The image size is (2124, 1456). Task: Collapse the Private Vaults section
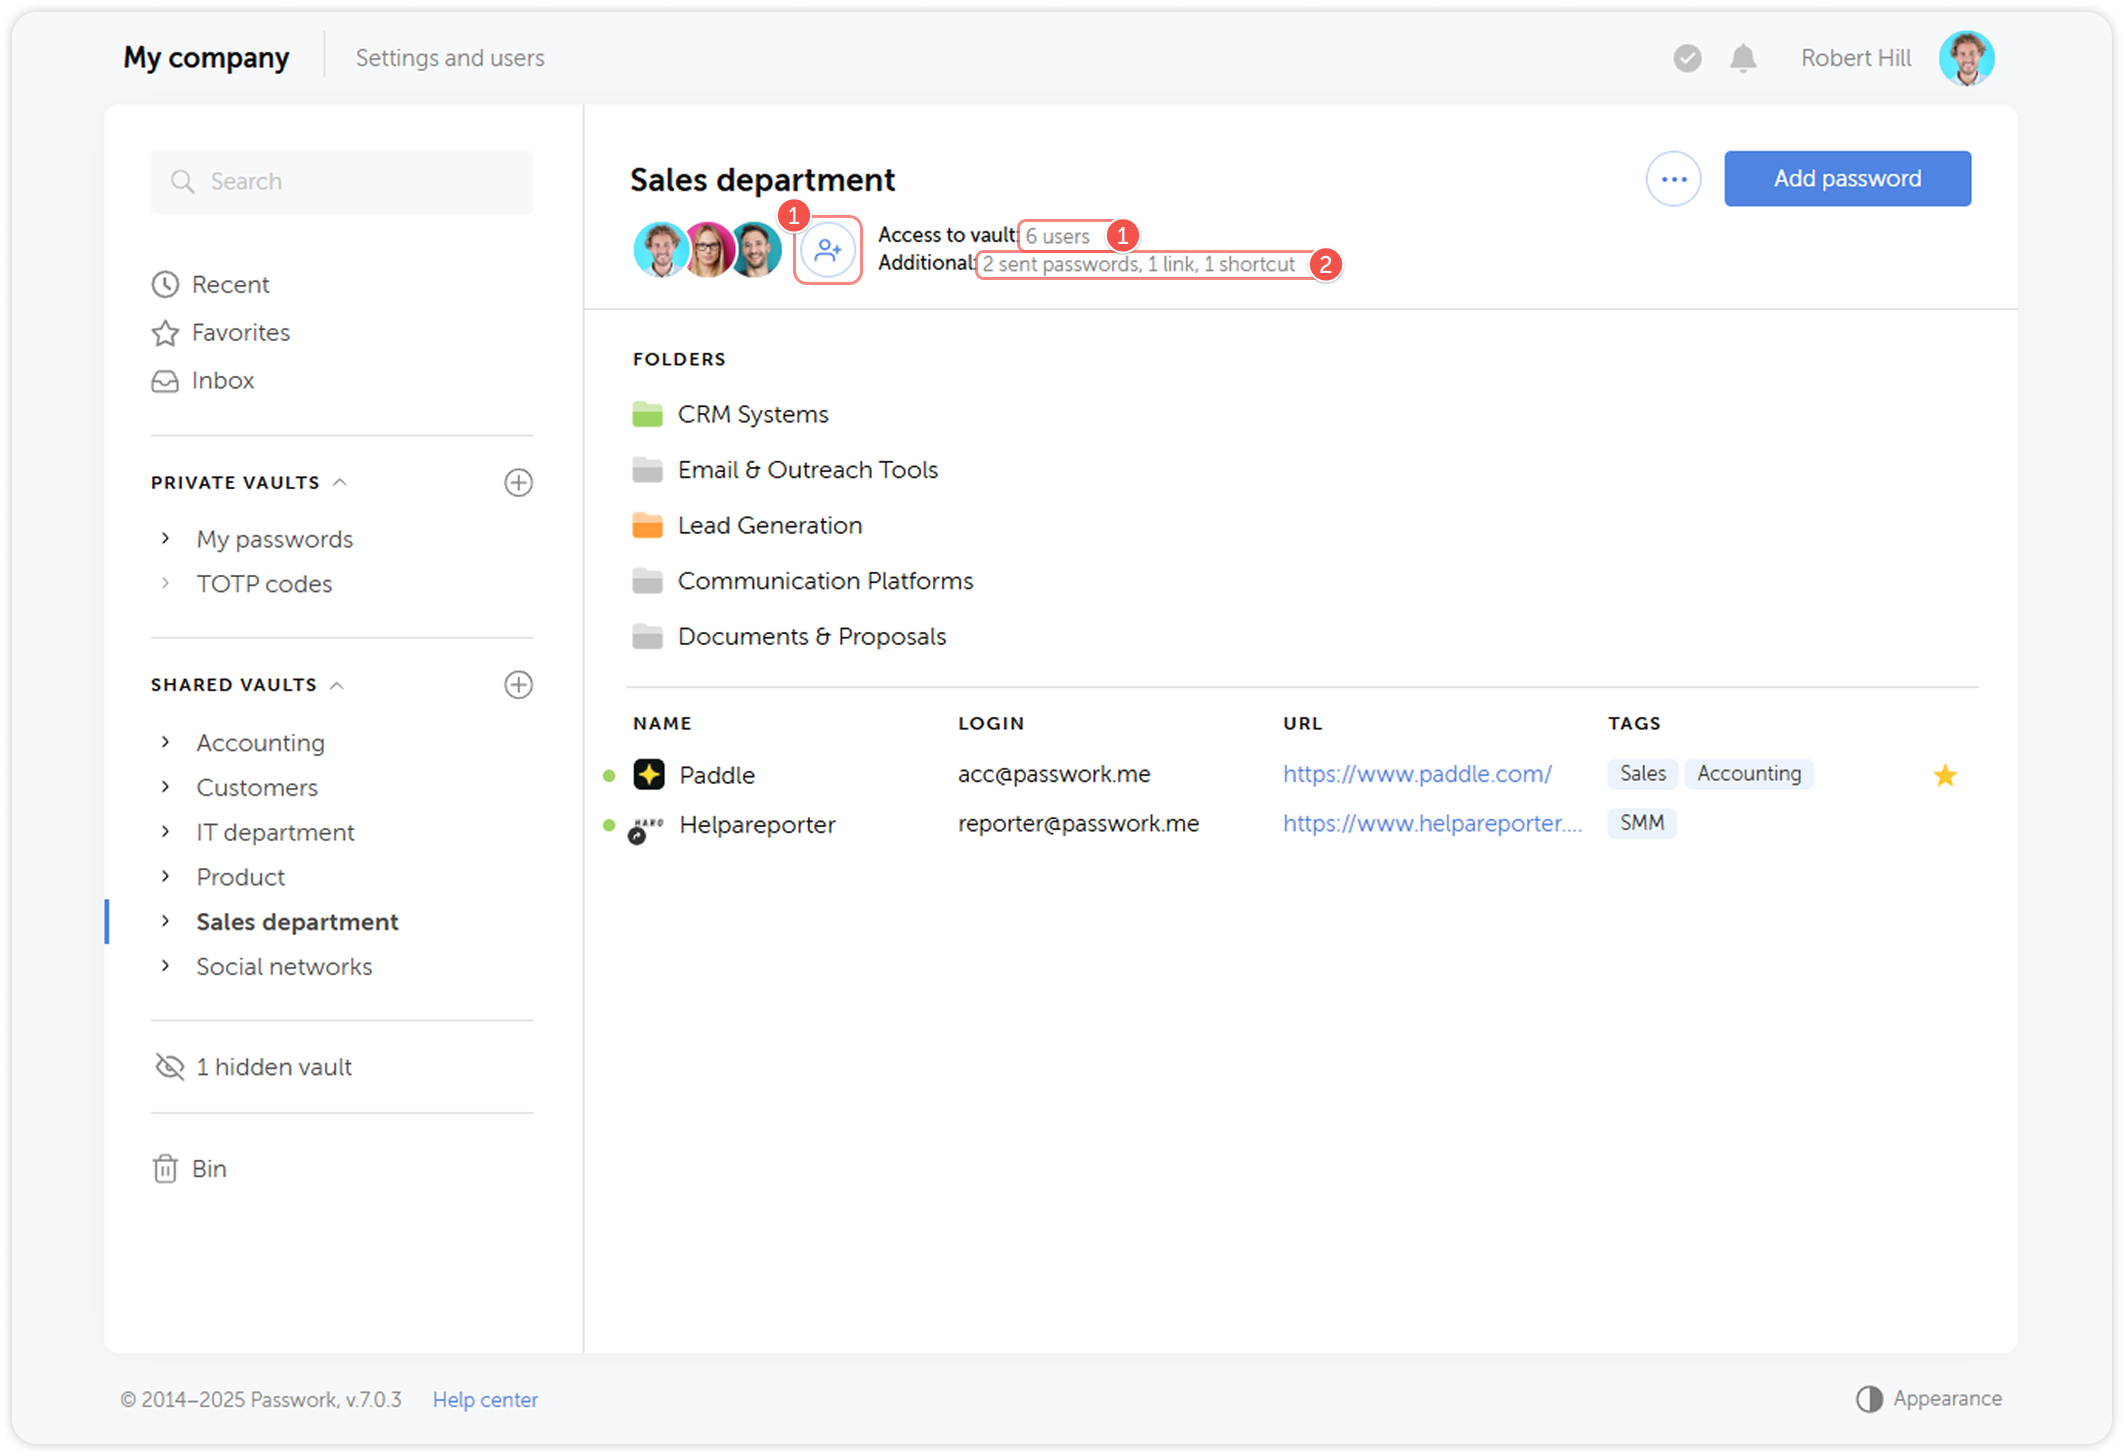tap(340, 483)
